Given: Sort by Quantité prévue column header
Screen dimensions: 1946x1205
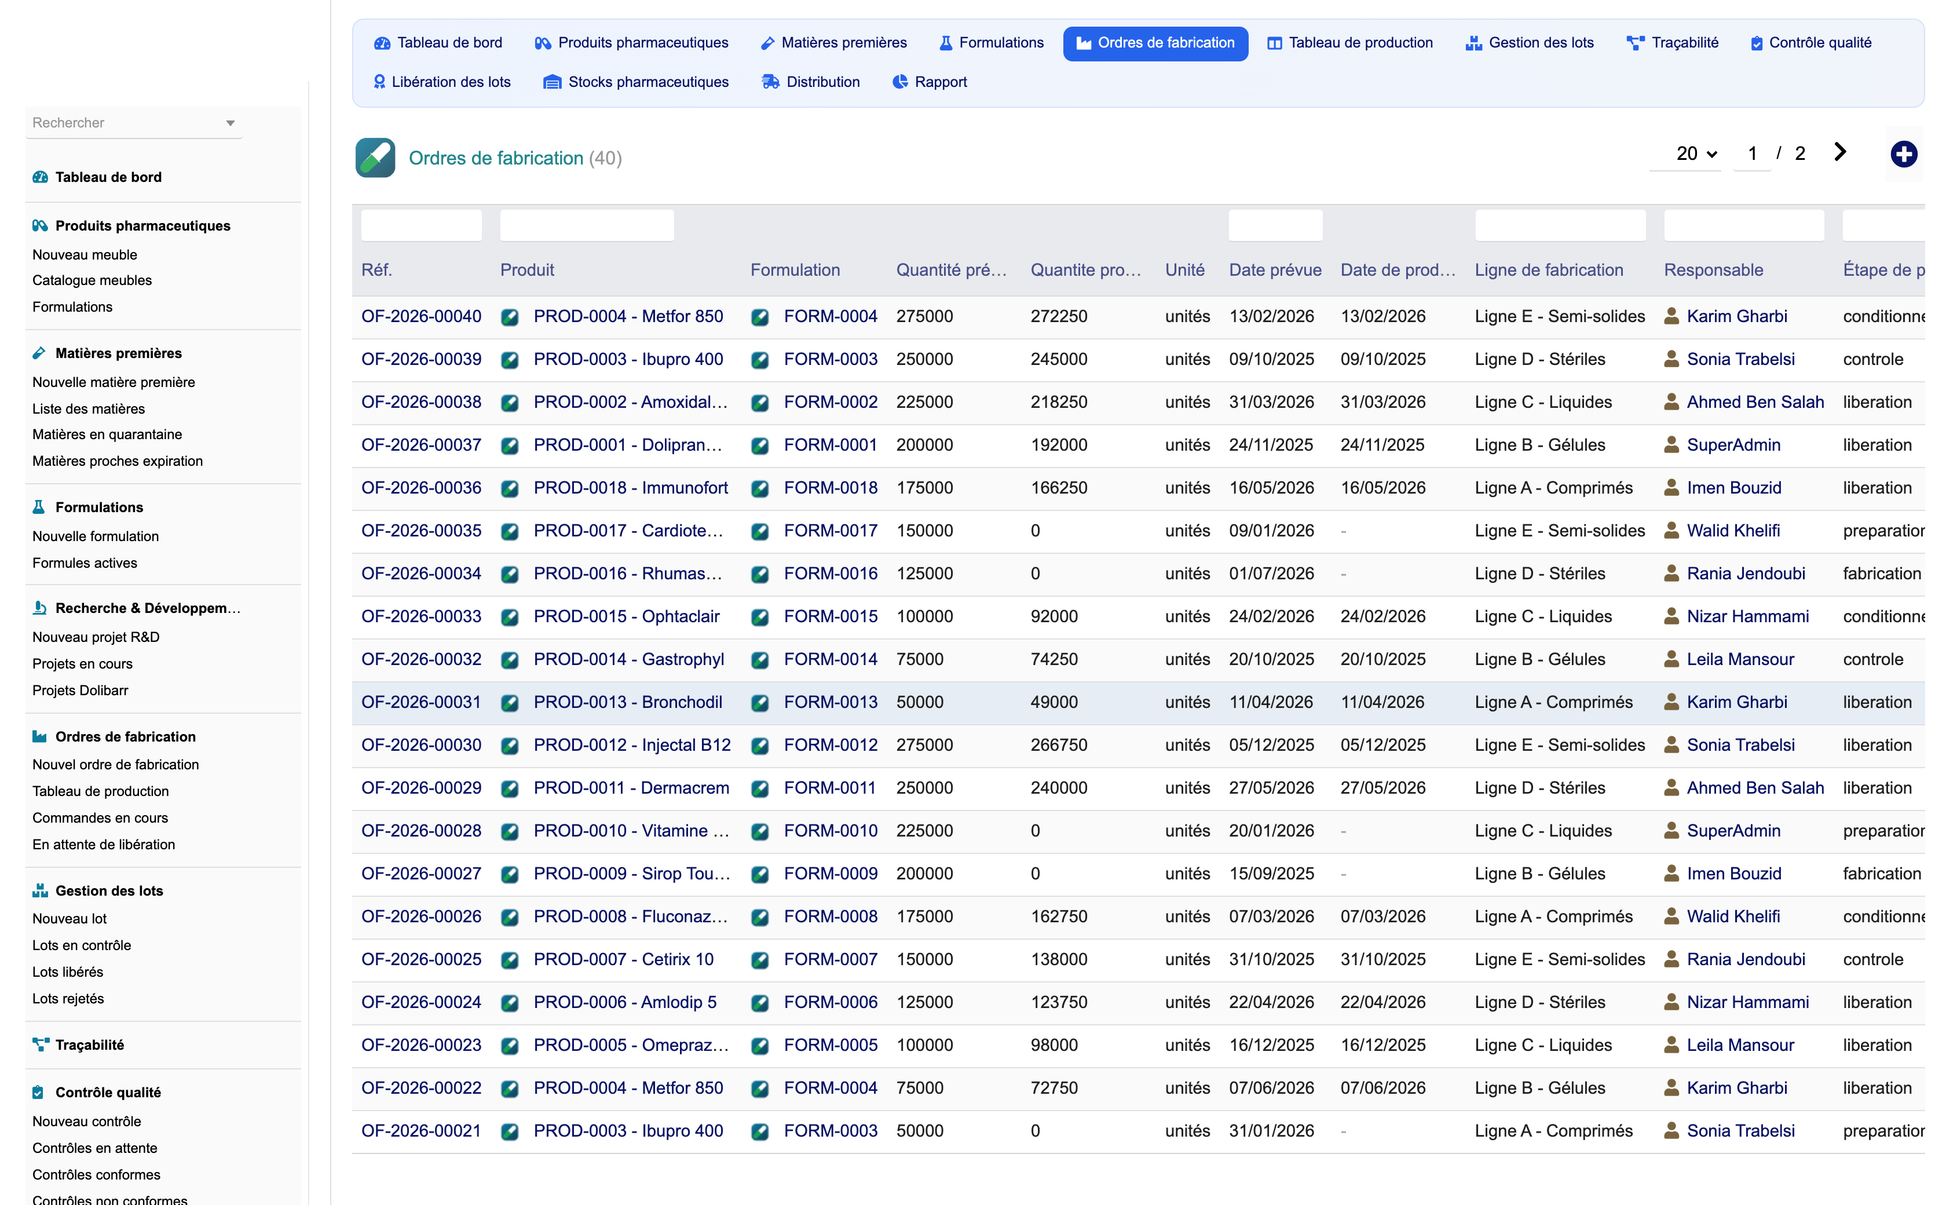Looking at the screenshot, I should 951,270.
